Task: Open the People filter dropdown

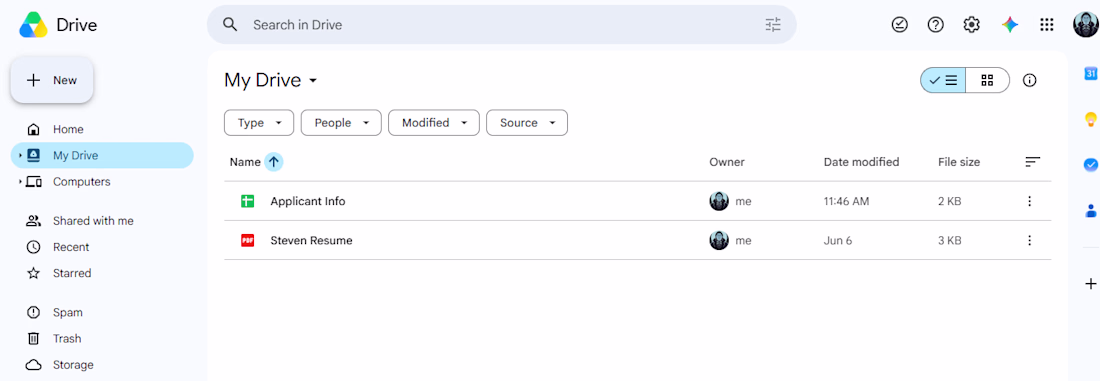Action: click(x=341, y=123)
